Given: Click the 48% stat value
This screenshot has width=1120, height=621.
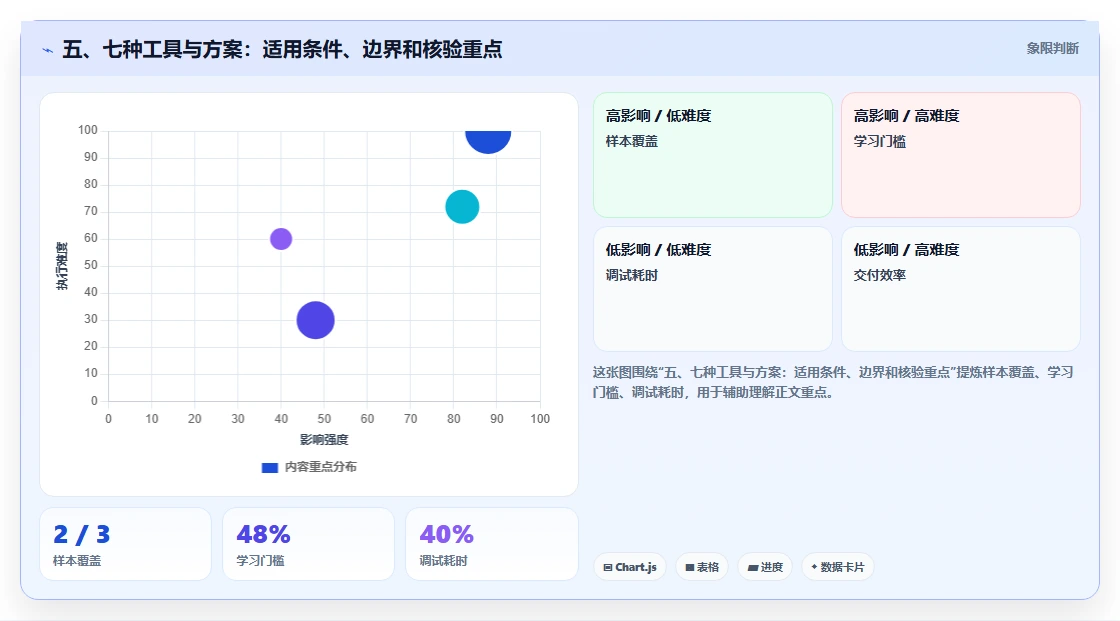Looking at the screenshot, I should [x=263, y=535].
